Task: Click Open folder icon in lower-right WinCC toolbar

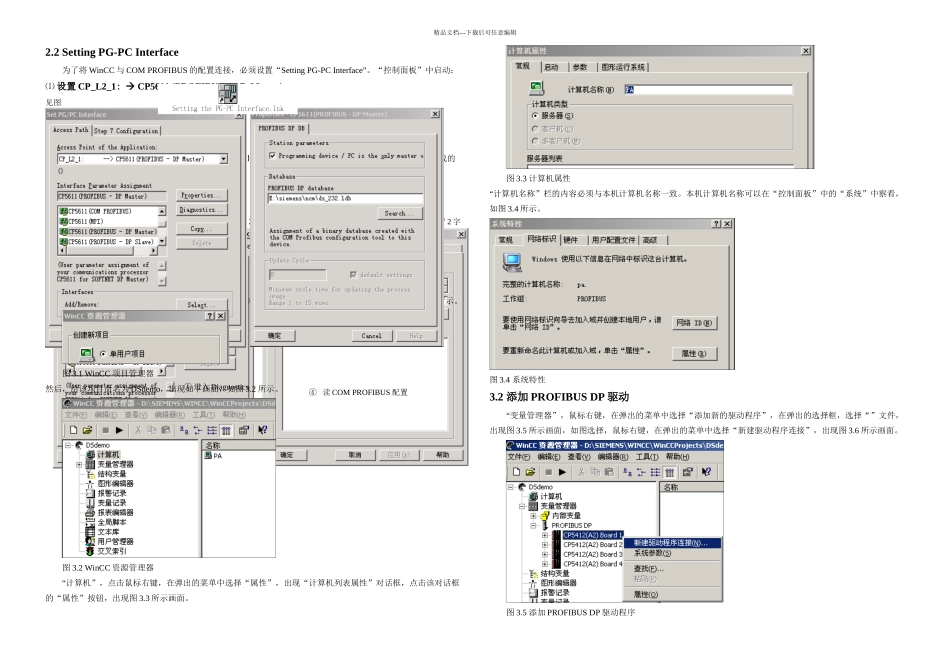Action: 530,472
